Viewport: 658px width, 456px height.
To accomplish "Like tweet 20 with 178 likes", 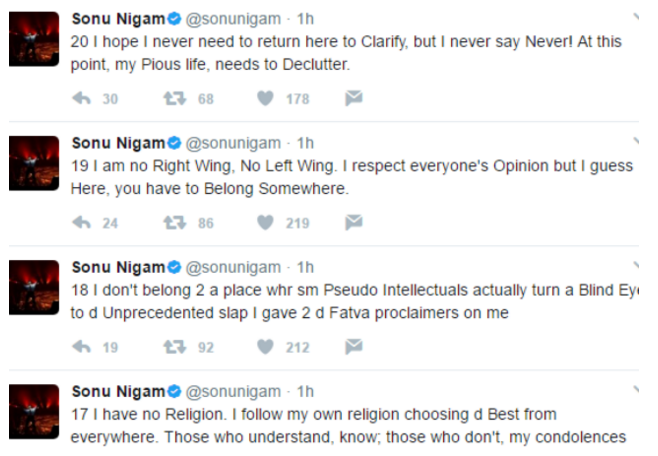I will point(266,98).
